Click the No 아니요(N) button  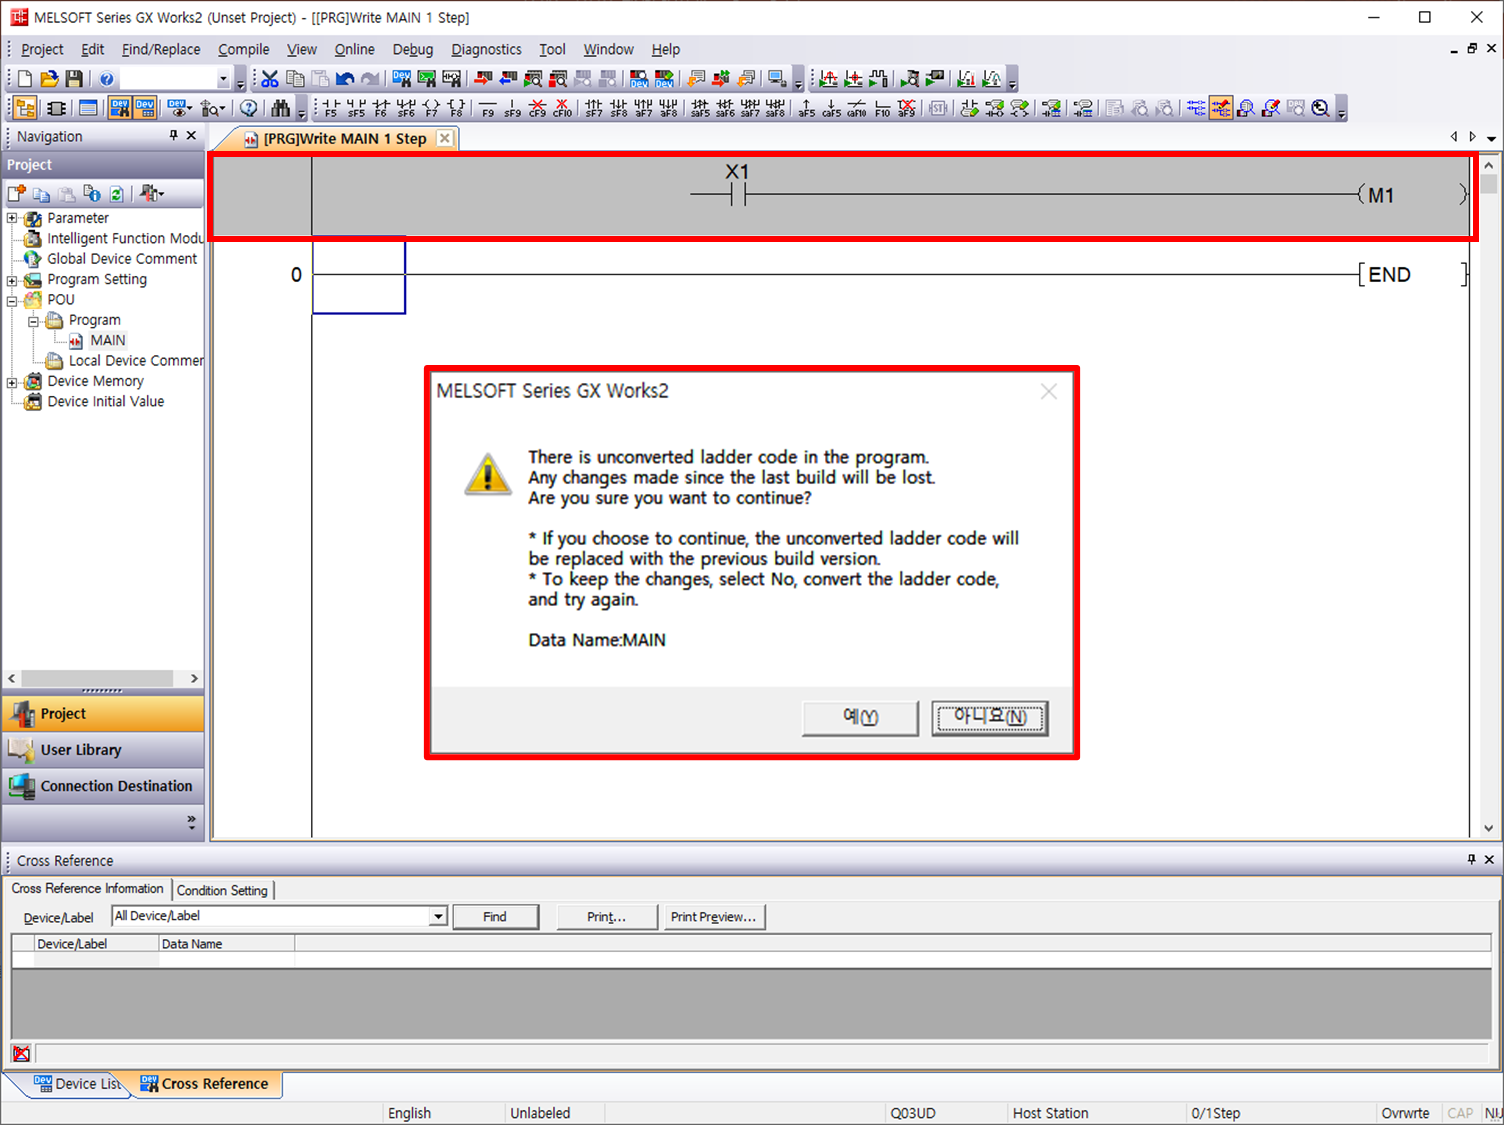[990, 718]
